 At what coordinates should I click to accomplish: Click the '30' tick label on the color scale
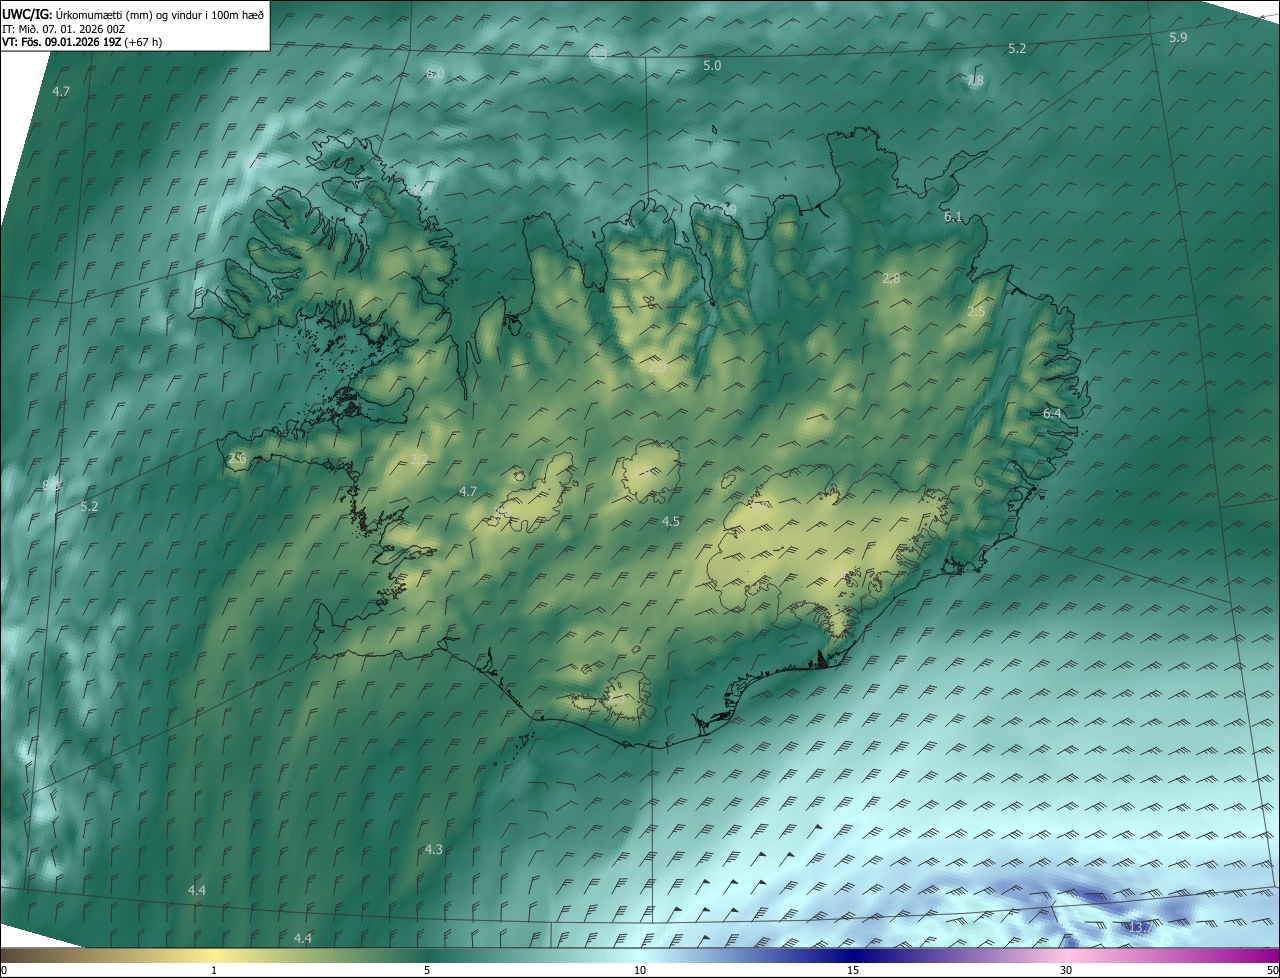pyautogui.click(x=1066, y=970)
